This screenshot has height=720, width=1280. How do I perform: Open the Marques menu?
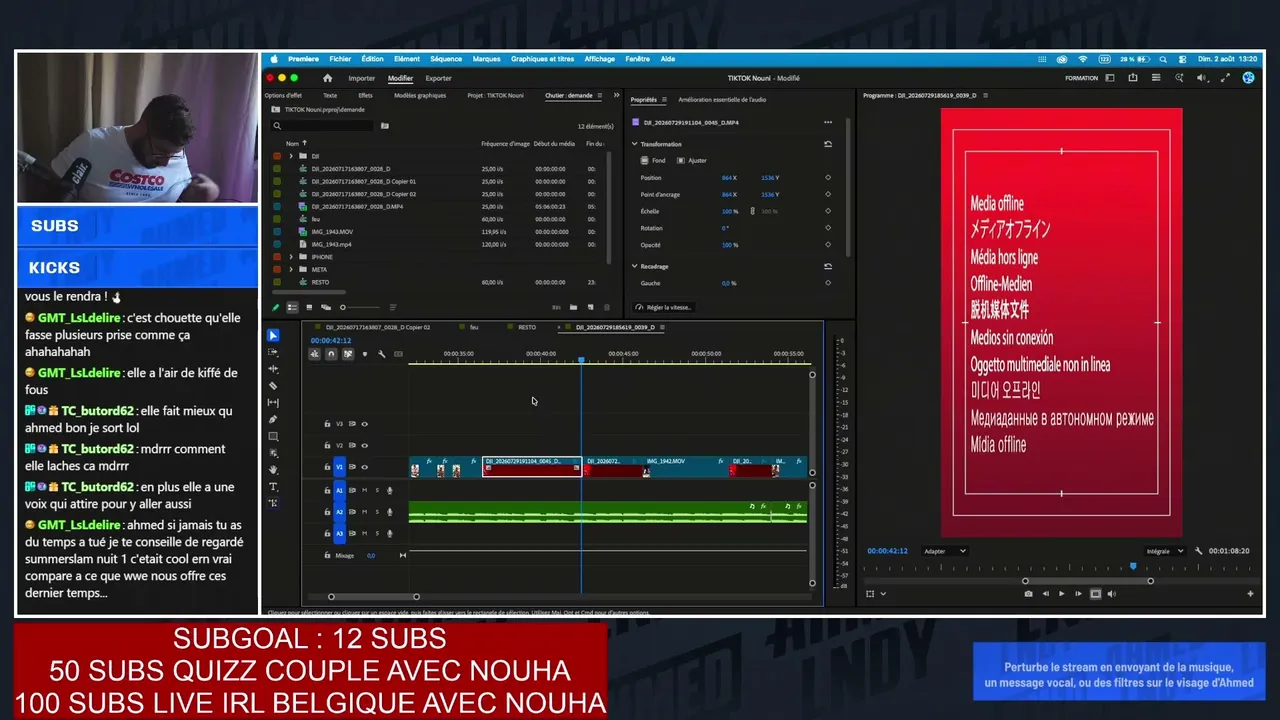[x=486, y=59]
